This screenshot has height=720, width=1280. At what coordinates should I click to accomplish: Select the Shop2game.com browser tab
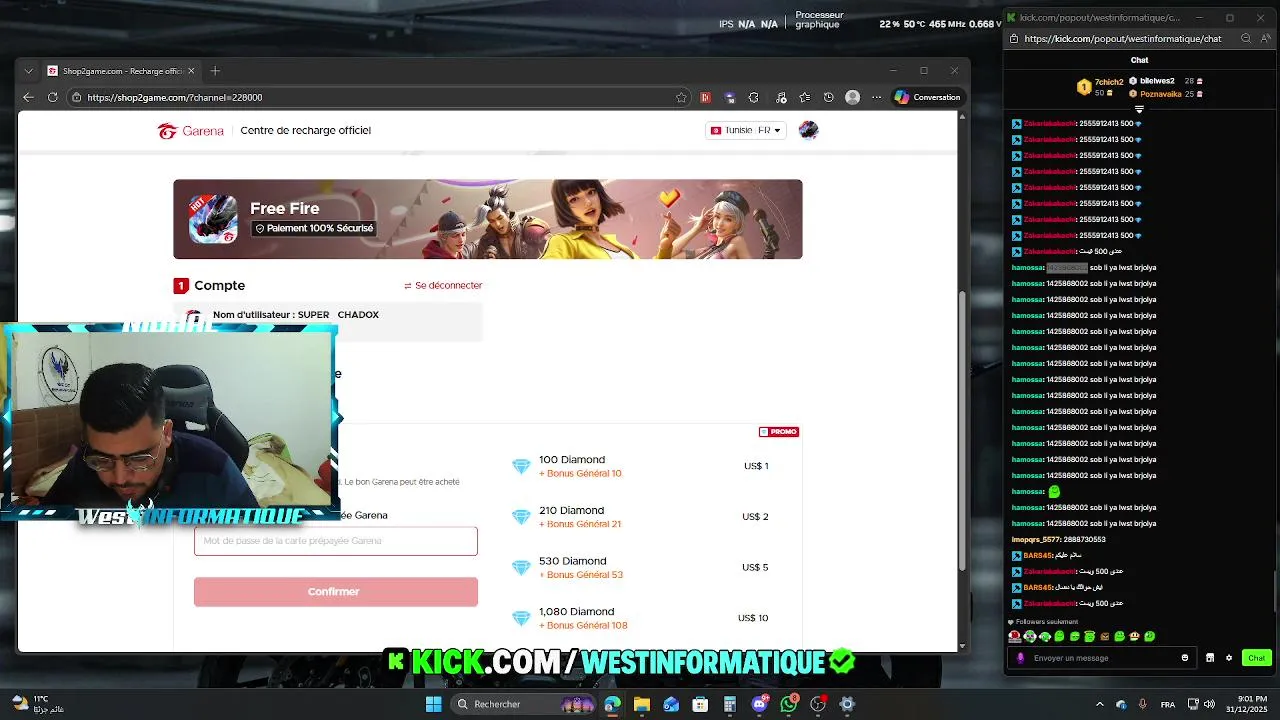120,71
